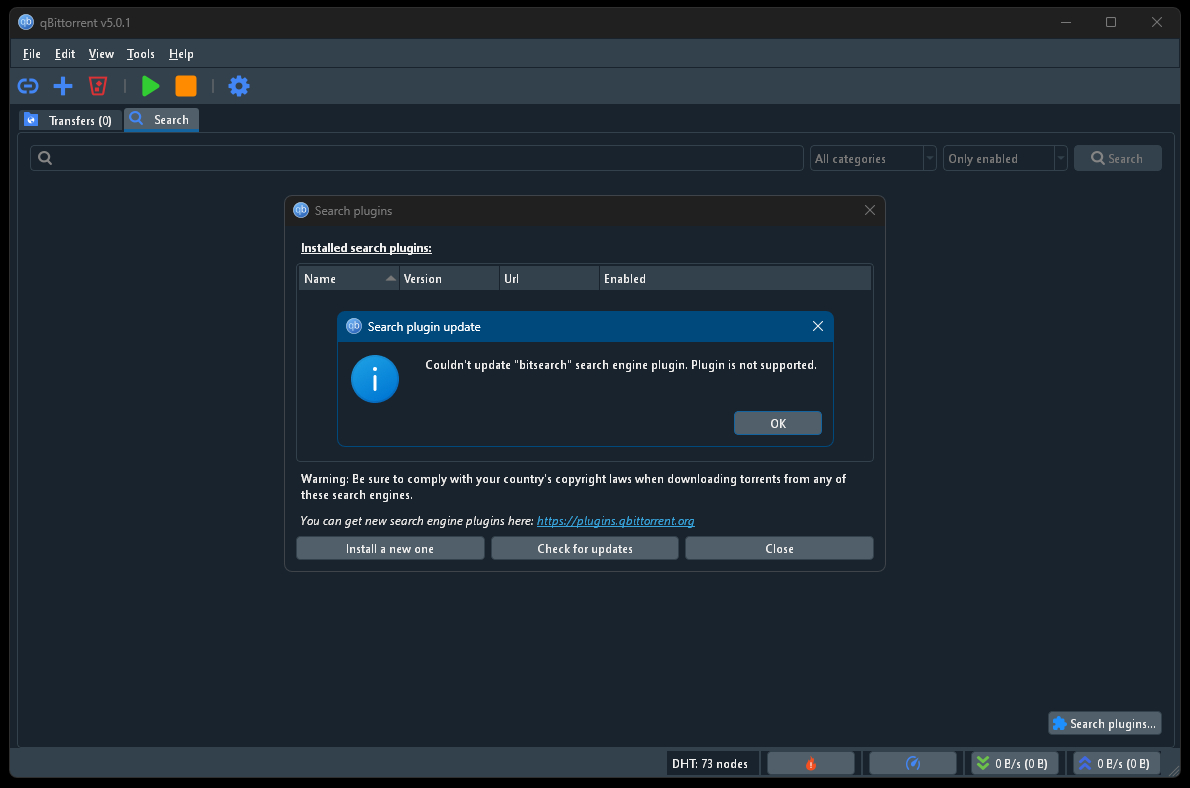Click the "Installed search plugins:" heading text
1190x788 pixels.
(366, 248)
